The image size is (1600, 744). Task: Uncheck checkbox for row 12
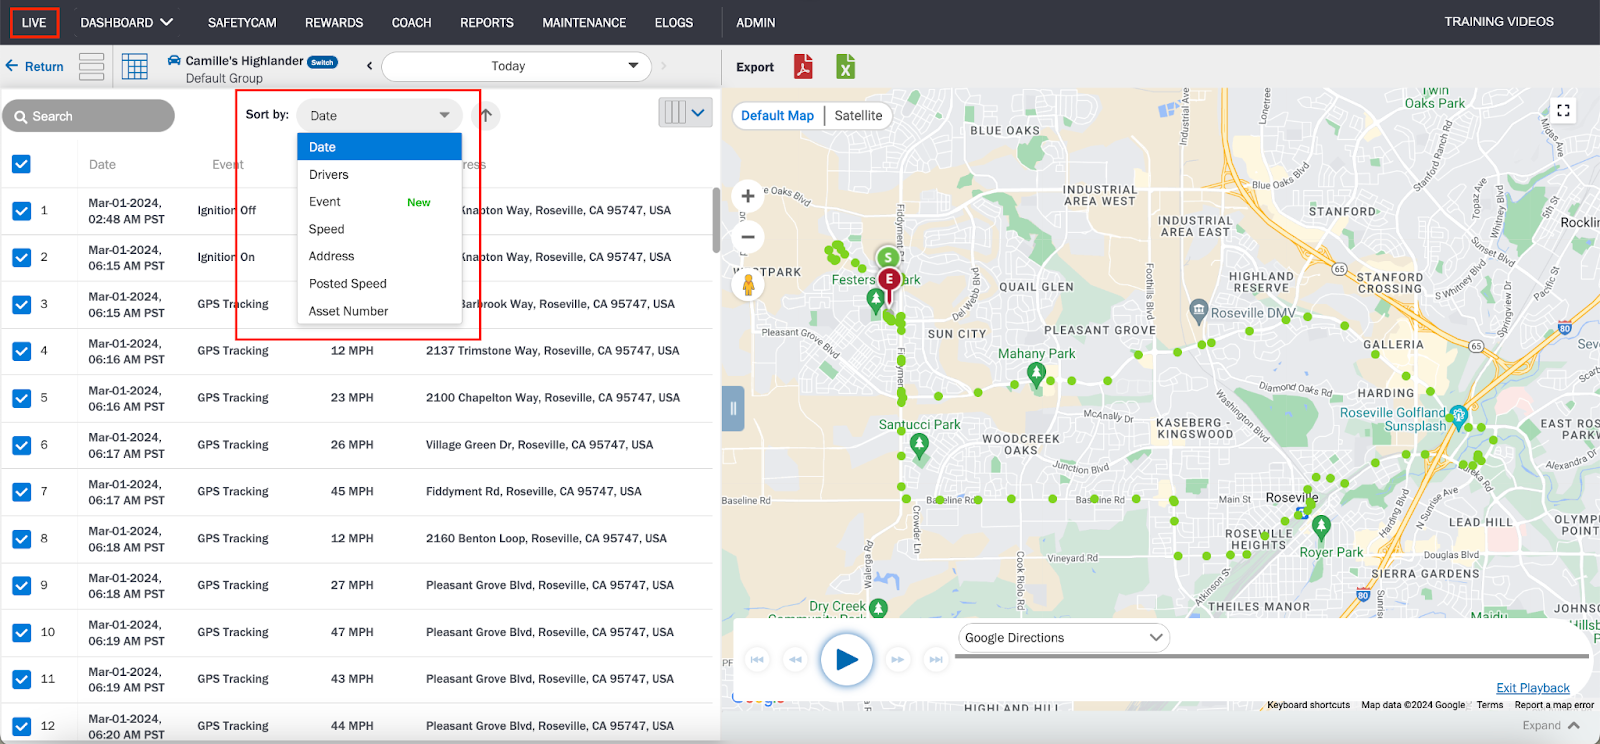[21, 726]
